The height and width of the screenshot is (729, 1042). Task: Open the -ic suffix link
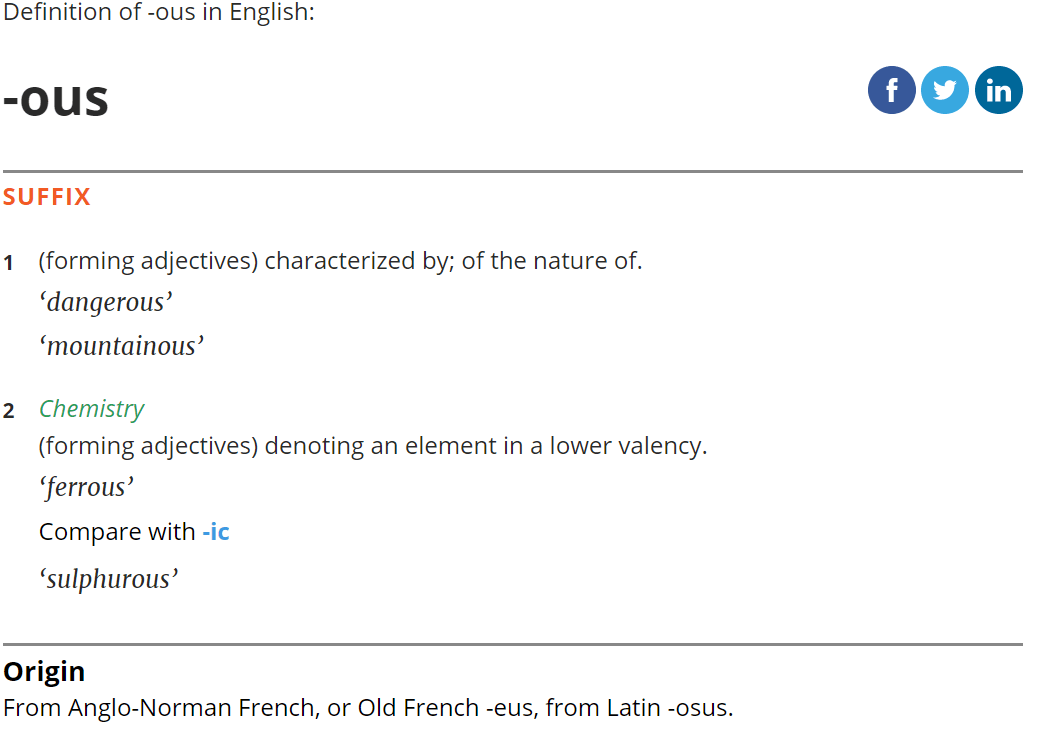click(x=215, y=532)
